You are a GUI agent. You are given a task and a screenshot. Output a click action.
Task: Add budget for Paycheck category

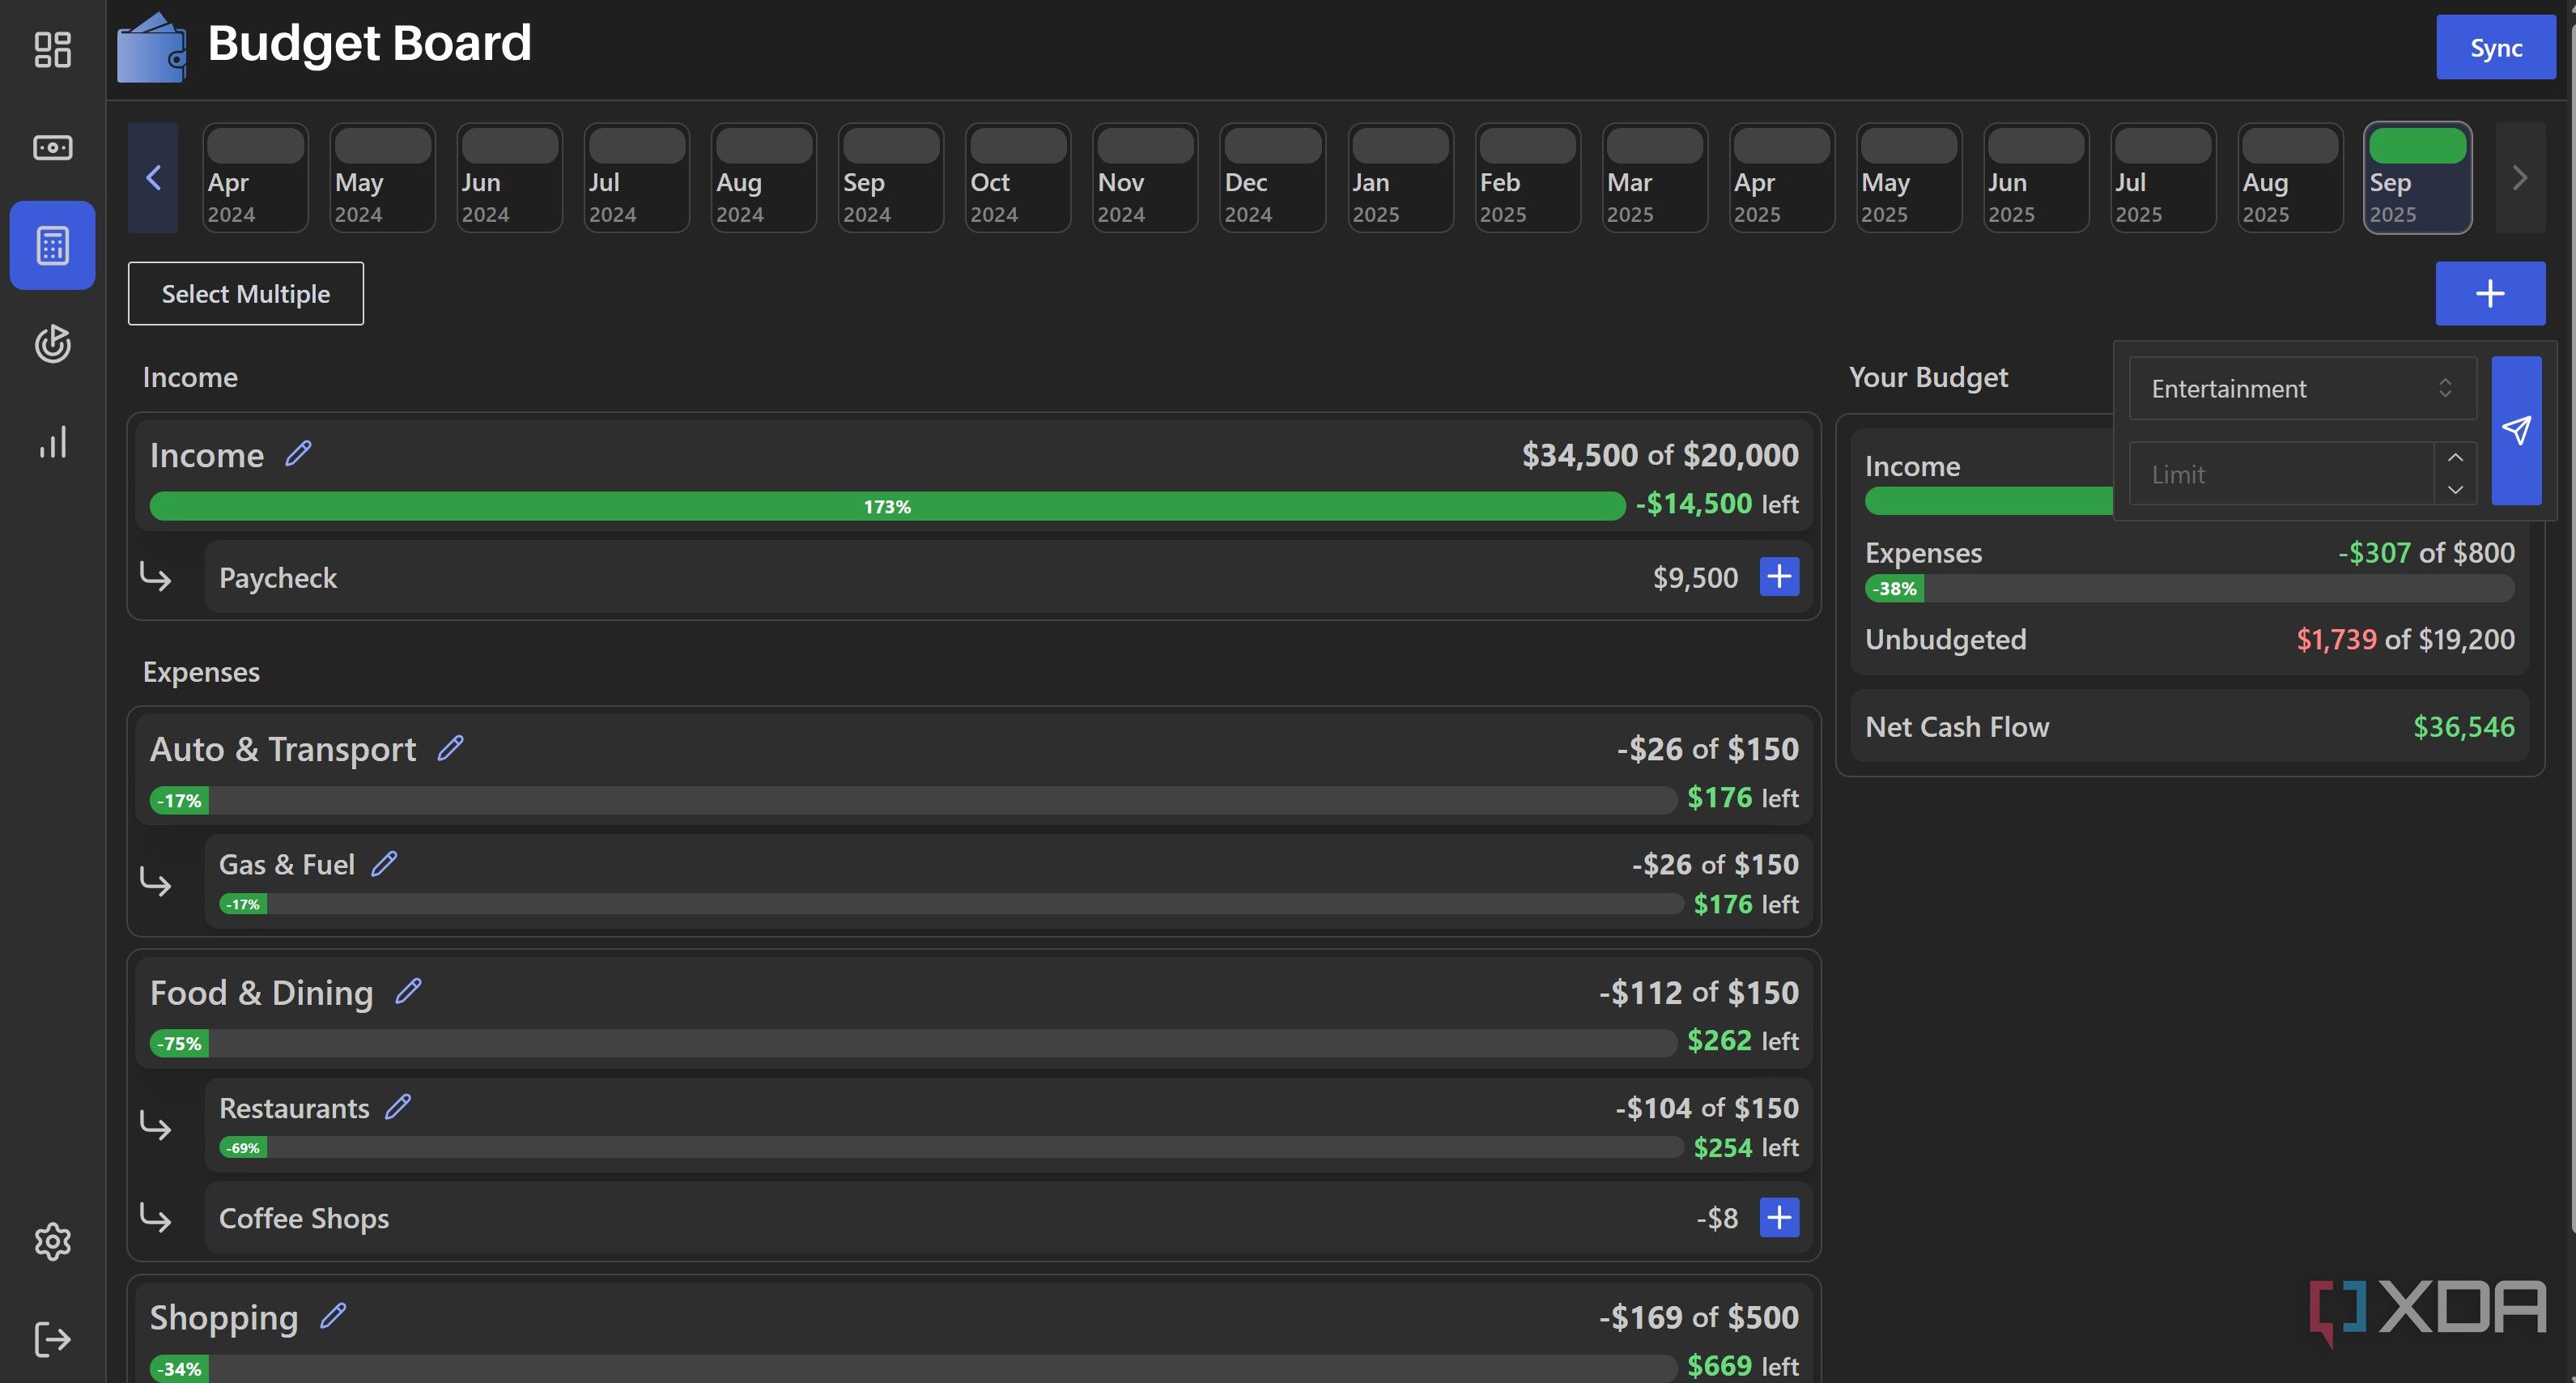point(1779,576)
